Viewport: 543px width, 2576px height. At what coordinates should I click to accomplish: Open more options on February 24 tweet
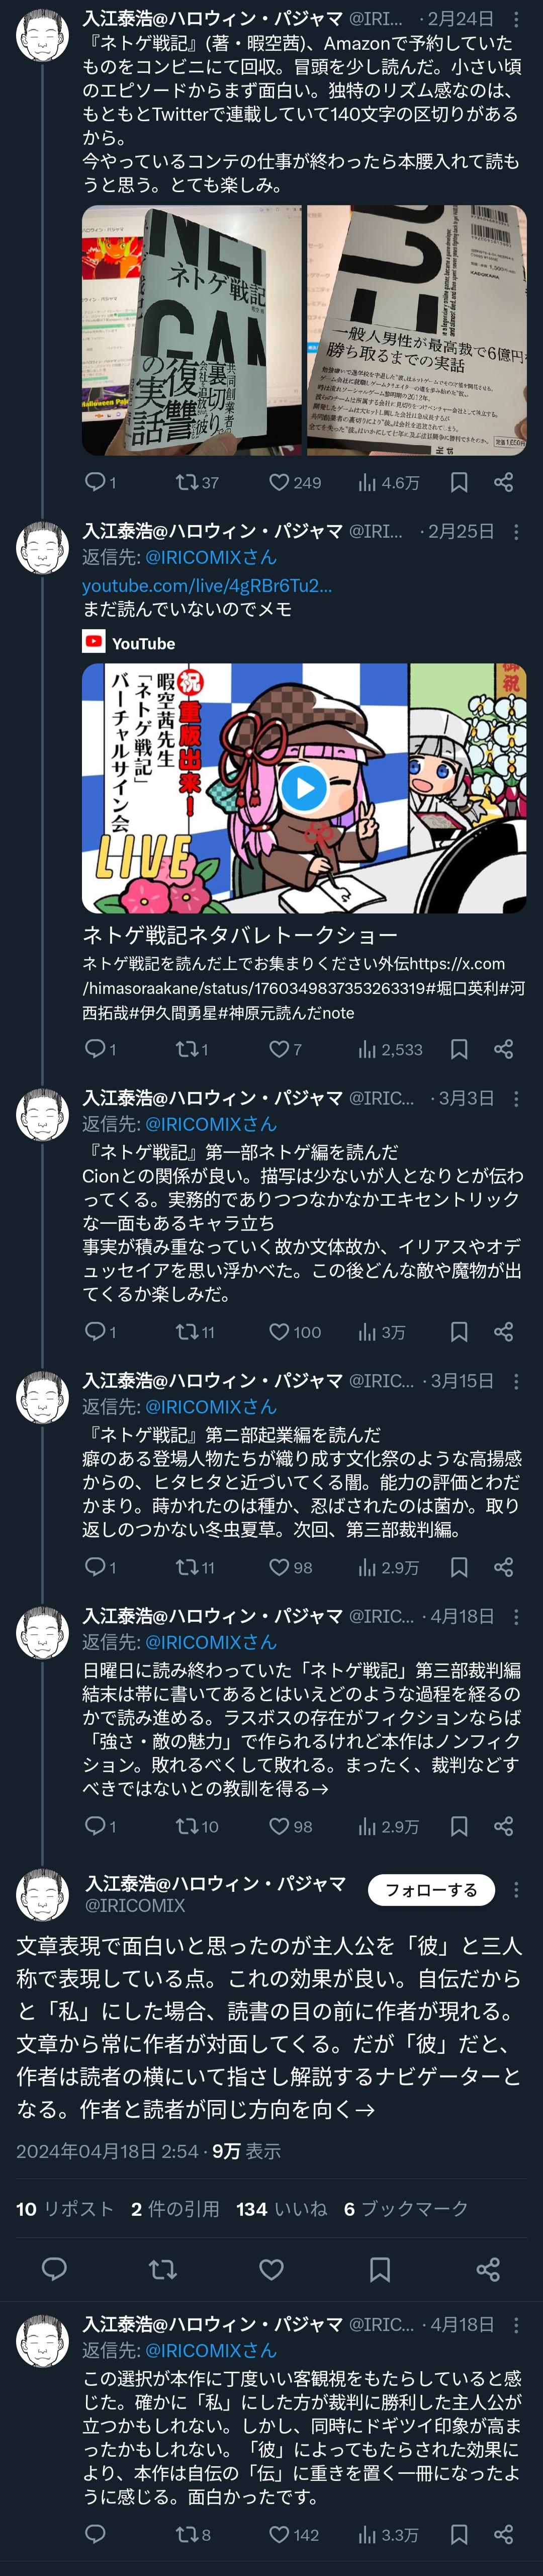point(516,19)
